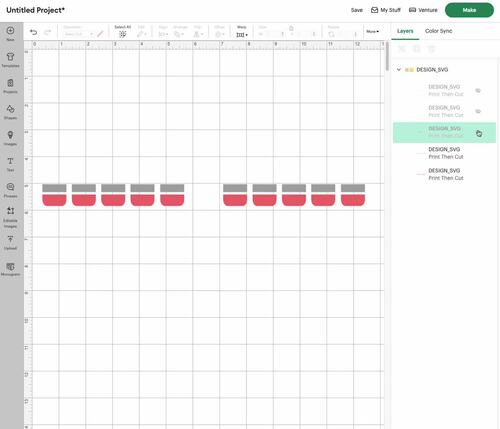Click the size lock icon in toolbar
The width and height of the screenshot is (500, 429).
pos(291,28)
